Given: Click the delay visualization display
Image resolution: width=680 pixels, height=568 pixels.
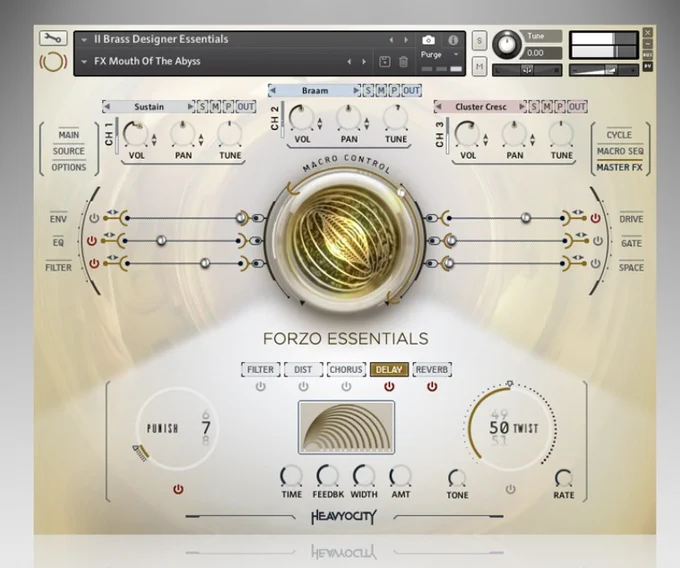Looking at the screenshot, I should pyautogui.click(x=346, y=428).
